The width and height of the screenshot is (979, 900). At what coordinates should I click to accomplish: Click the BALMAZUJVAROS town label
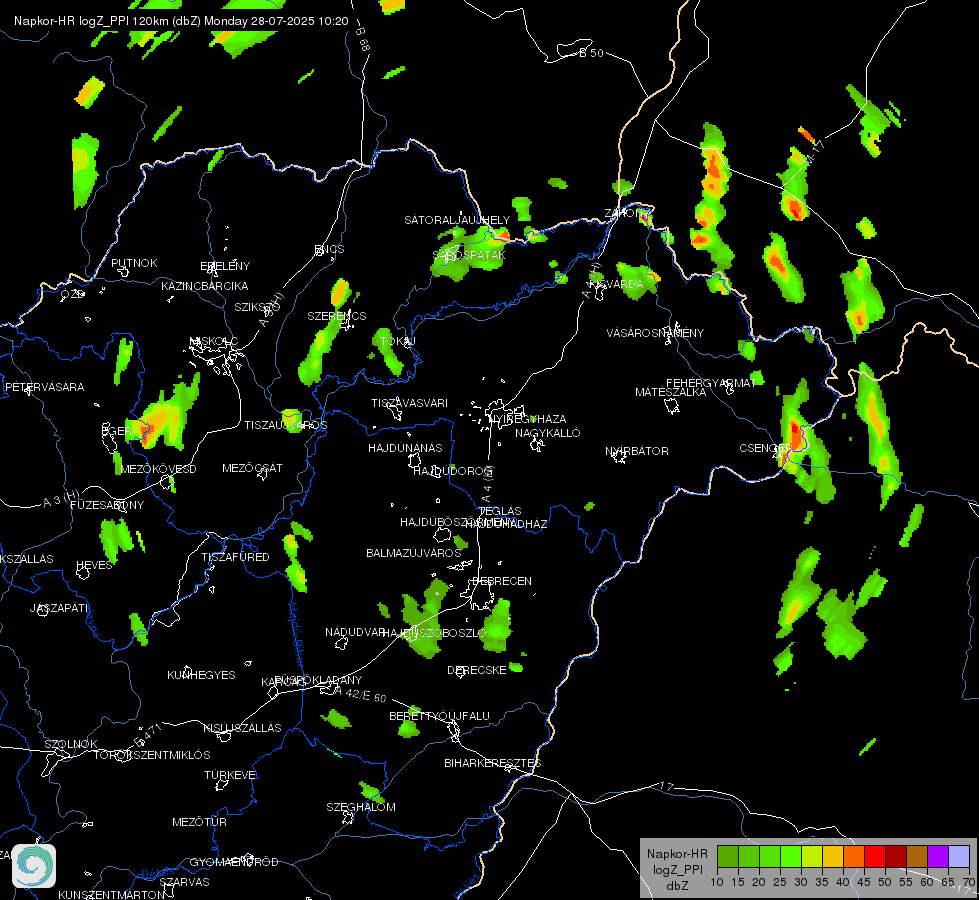413,553
